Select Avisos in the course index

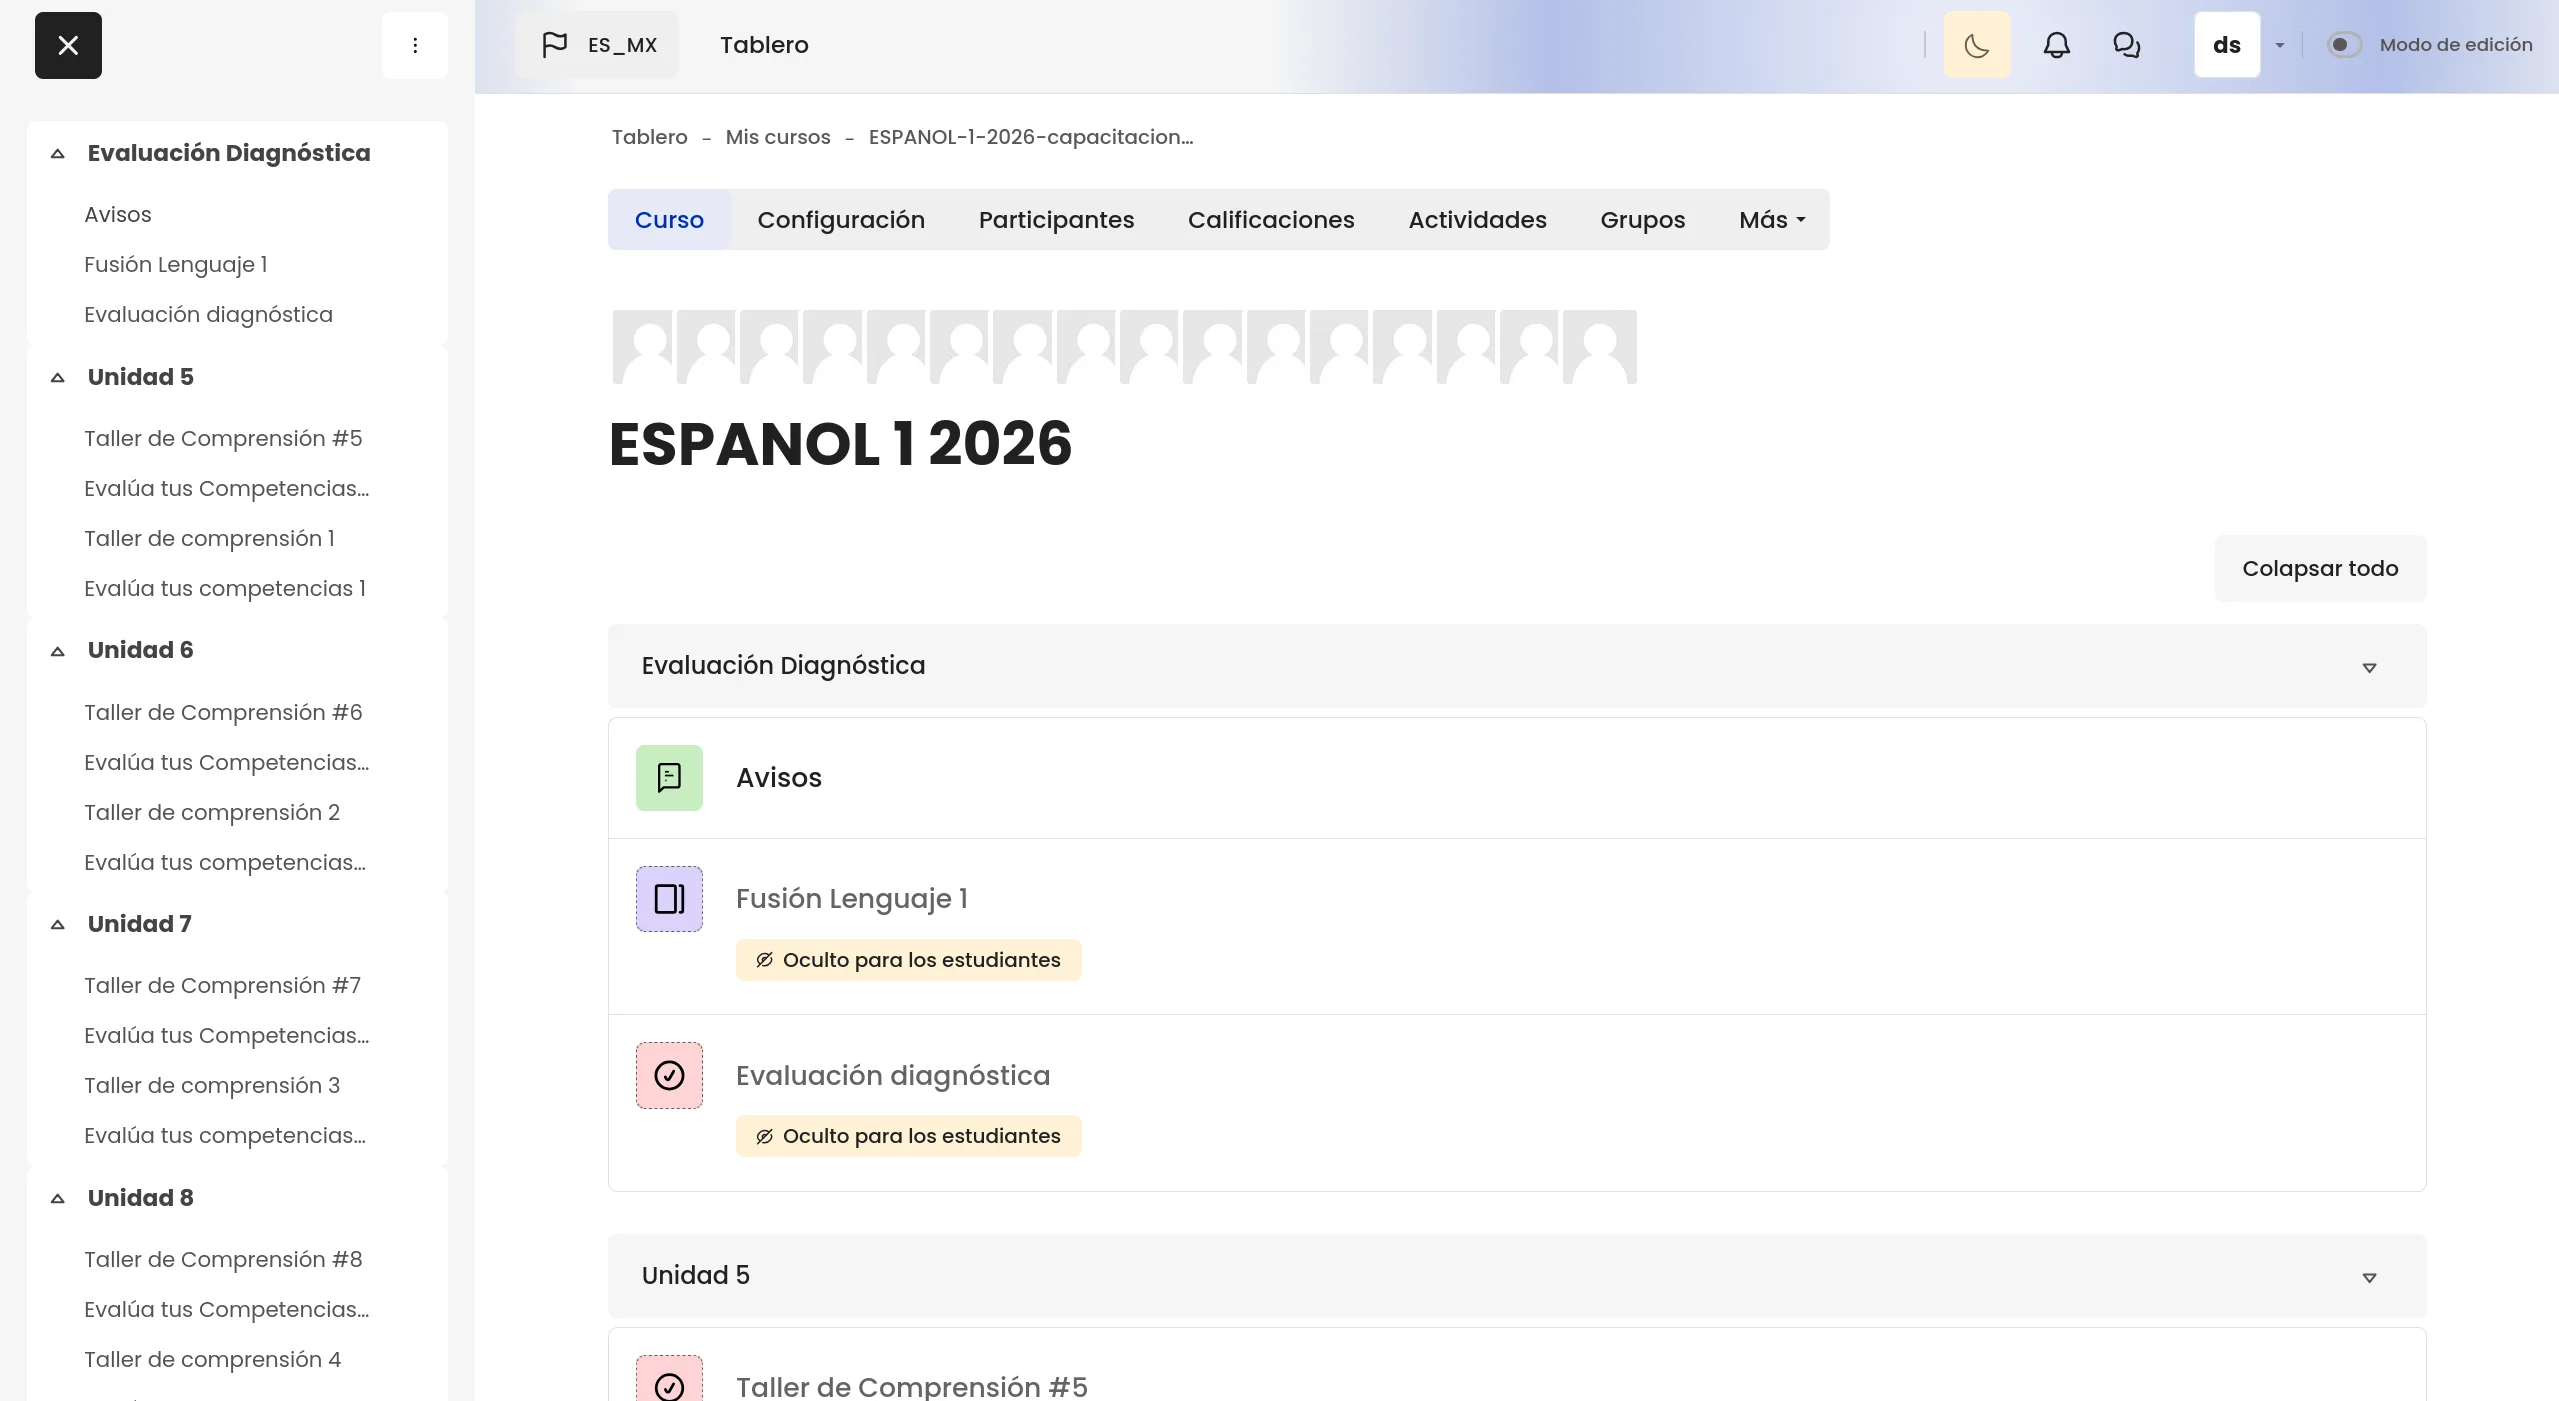118,215
